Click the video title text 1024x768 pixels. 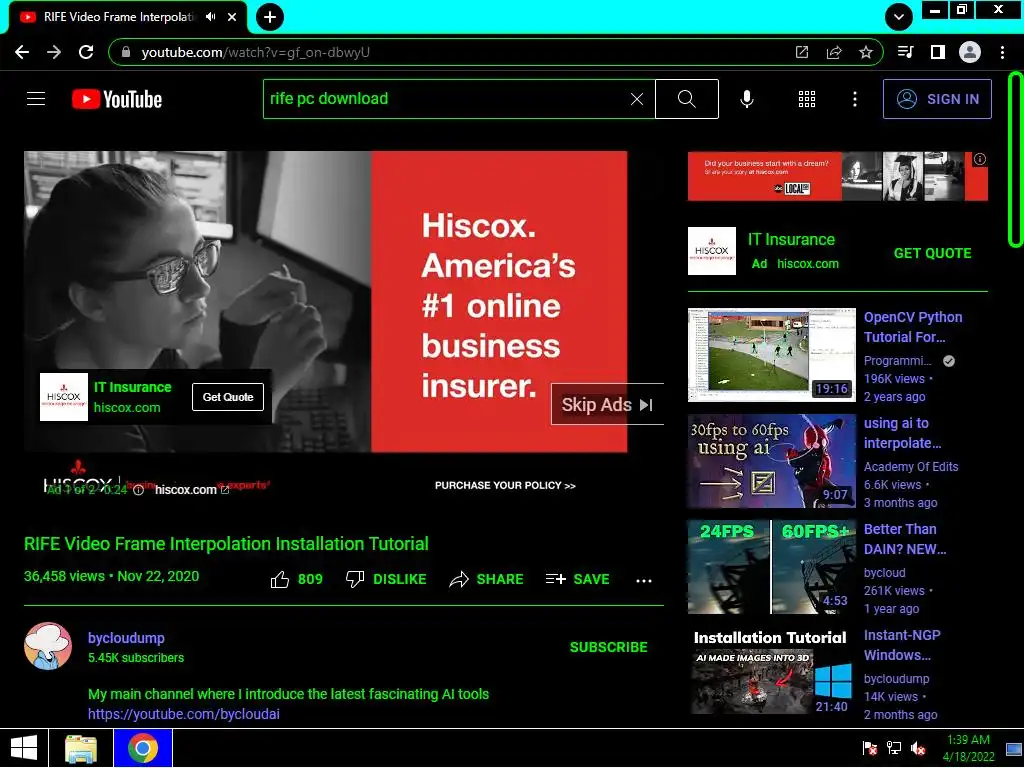[227, 543]
